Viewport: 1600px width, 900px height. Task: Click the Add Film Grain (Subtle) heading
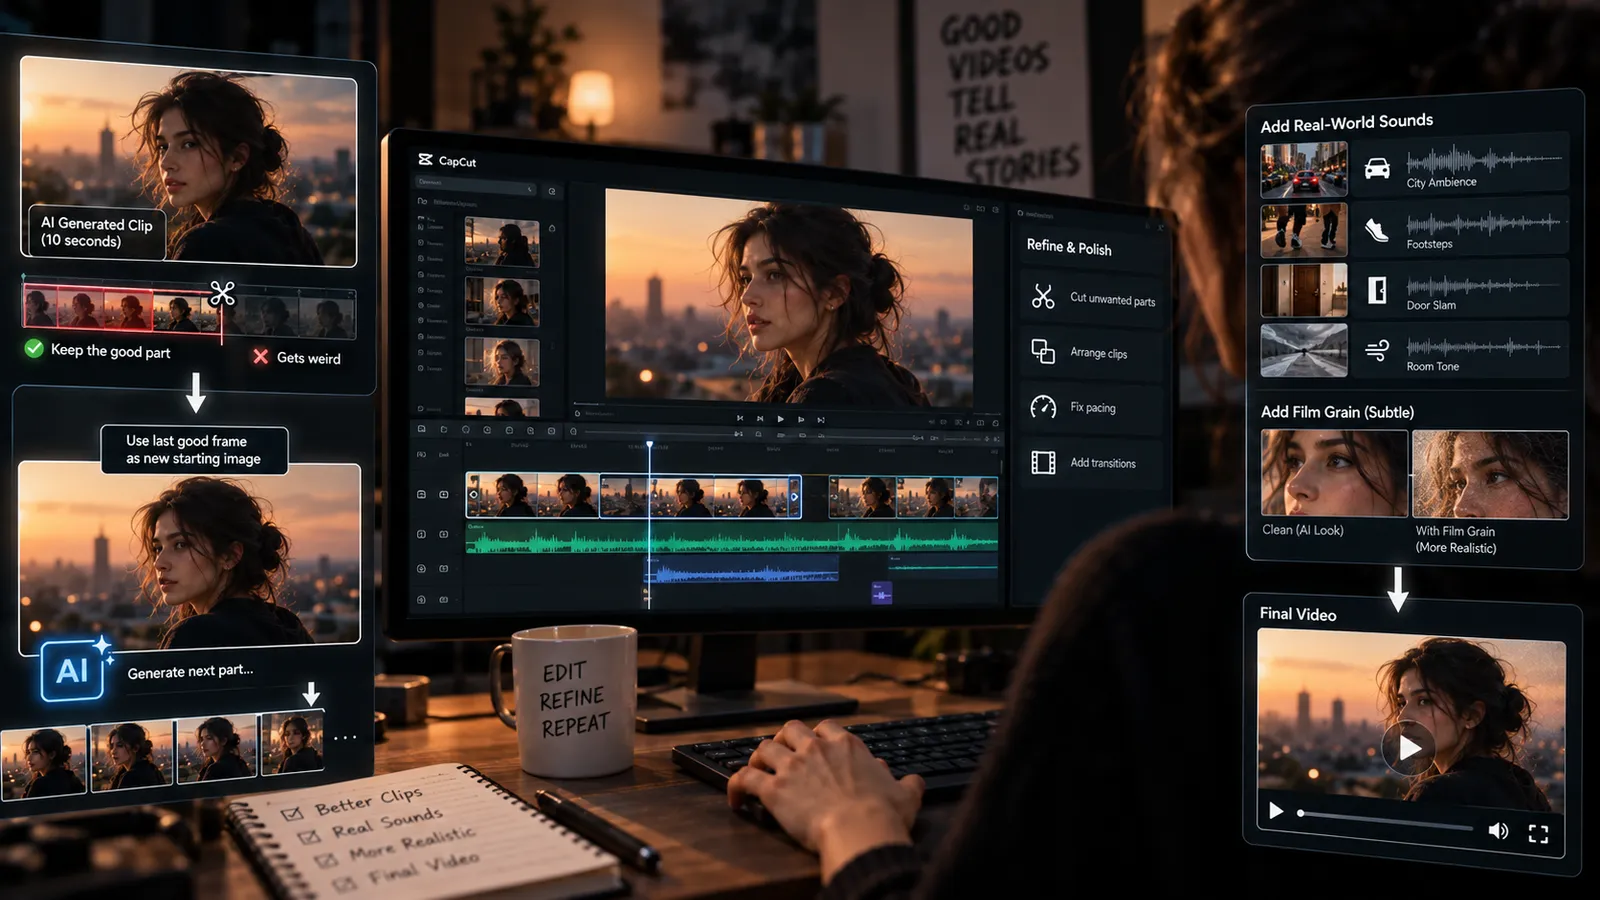click(1337, 412)
